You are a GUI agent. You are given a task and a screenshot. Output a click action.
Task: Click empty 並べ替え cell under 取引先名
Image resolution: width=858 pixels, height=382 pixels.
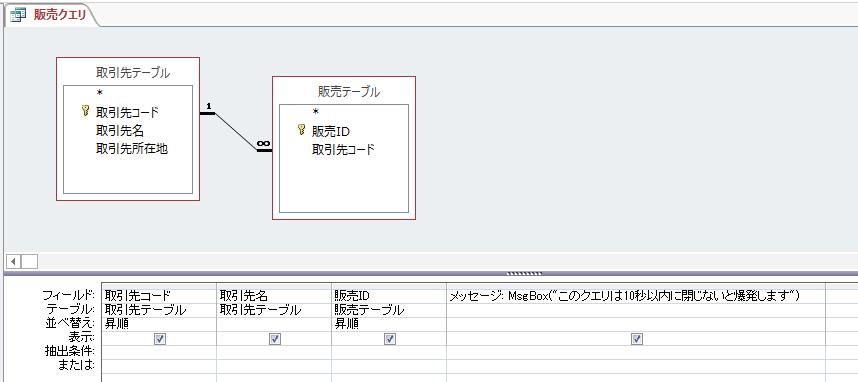pos(274,324)
